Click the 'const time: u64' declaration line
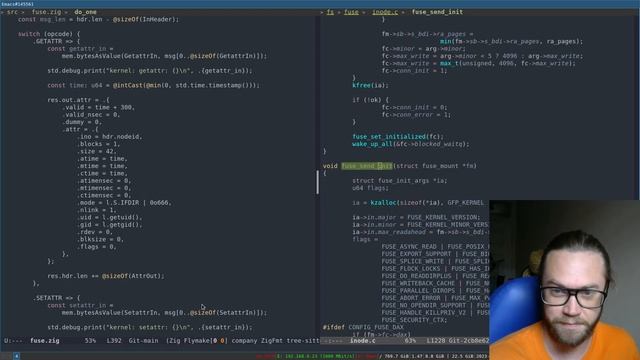Image resolution: width=640 pixels, height=360 pixels. click(x=153, y=85)
